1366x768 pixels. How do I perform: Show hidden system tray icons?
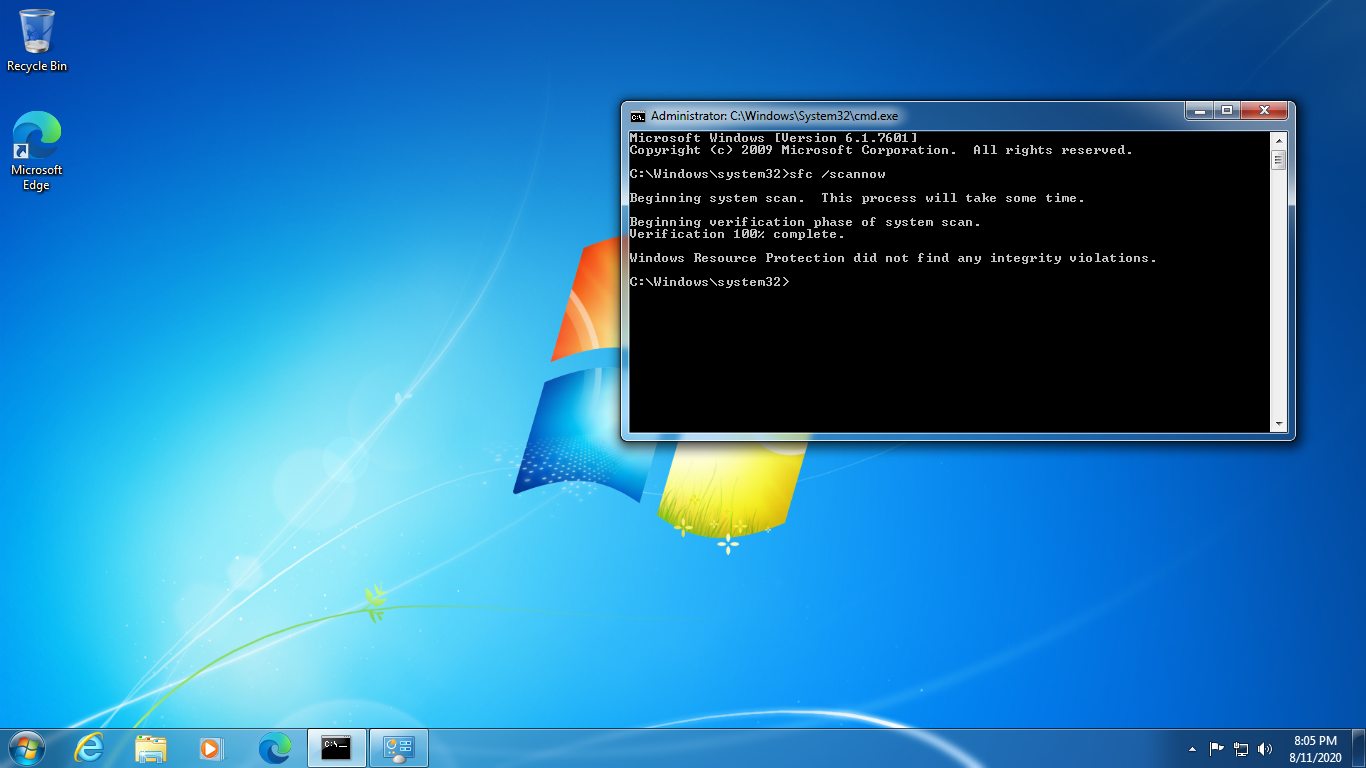1192,748
